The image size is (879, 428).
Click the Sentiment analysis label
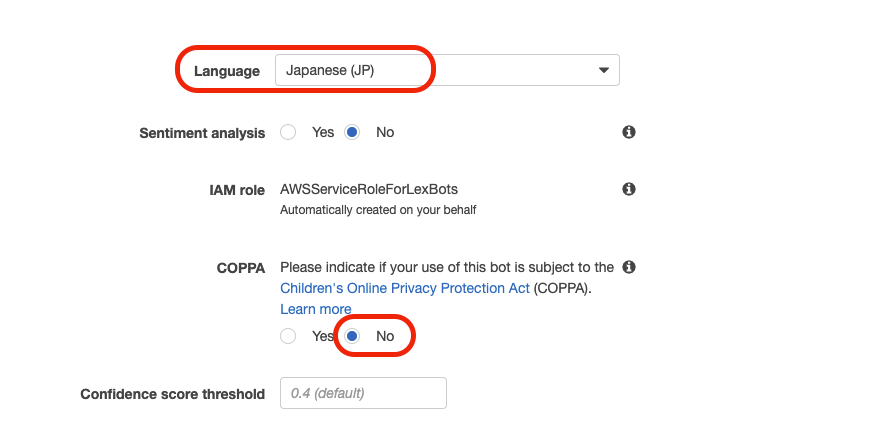[x=202, y=134]
